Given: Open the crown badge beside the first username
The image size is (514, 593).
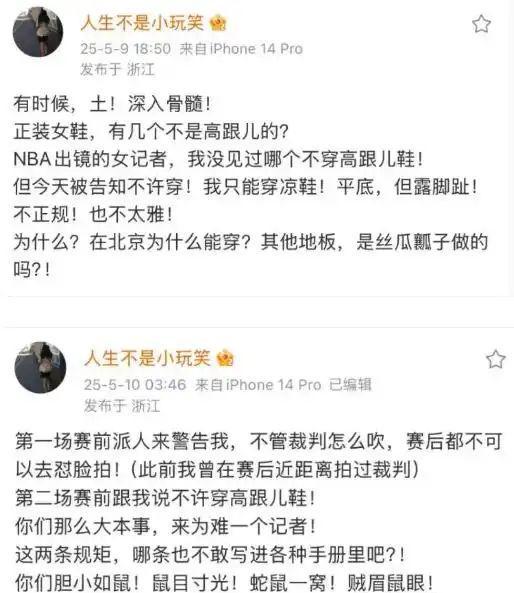Looking at the screenshot, I should [x=218, y=23].
